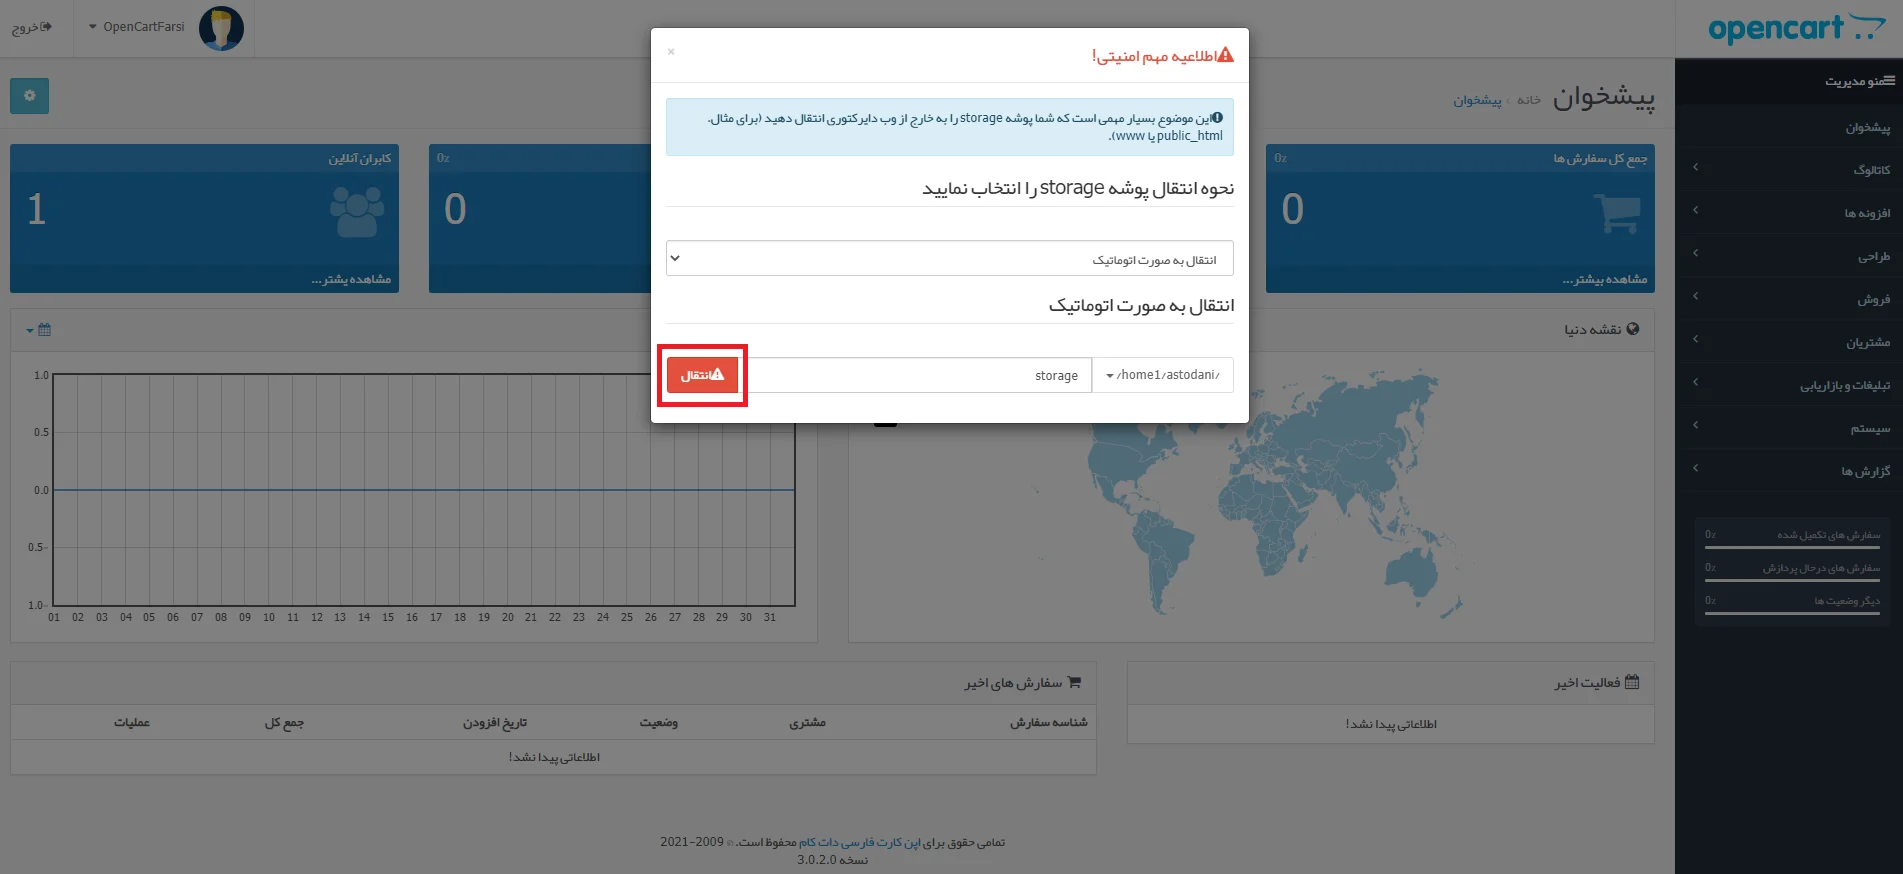
Task: Click the info icon in the blue alert
Action: 1217,117
